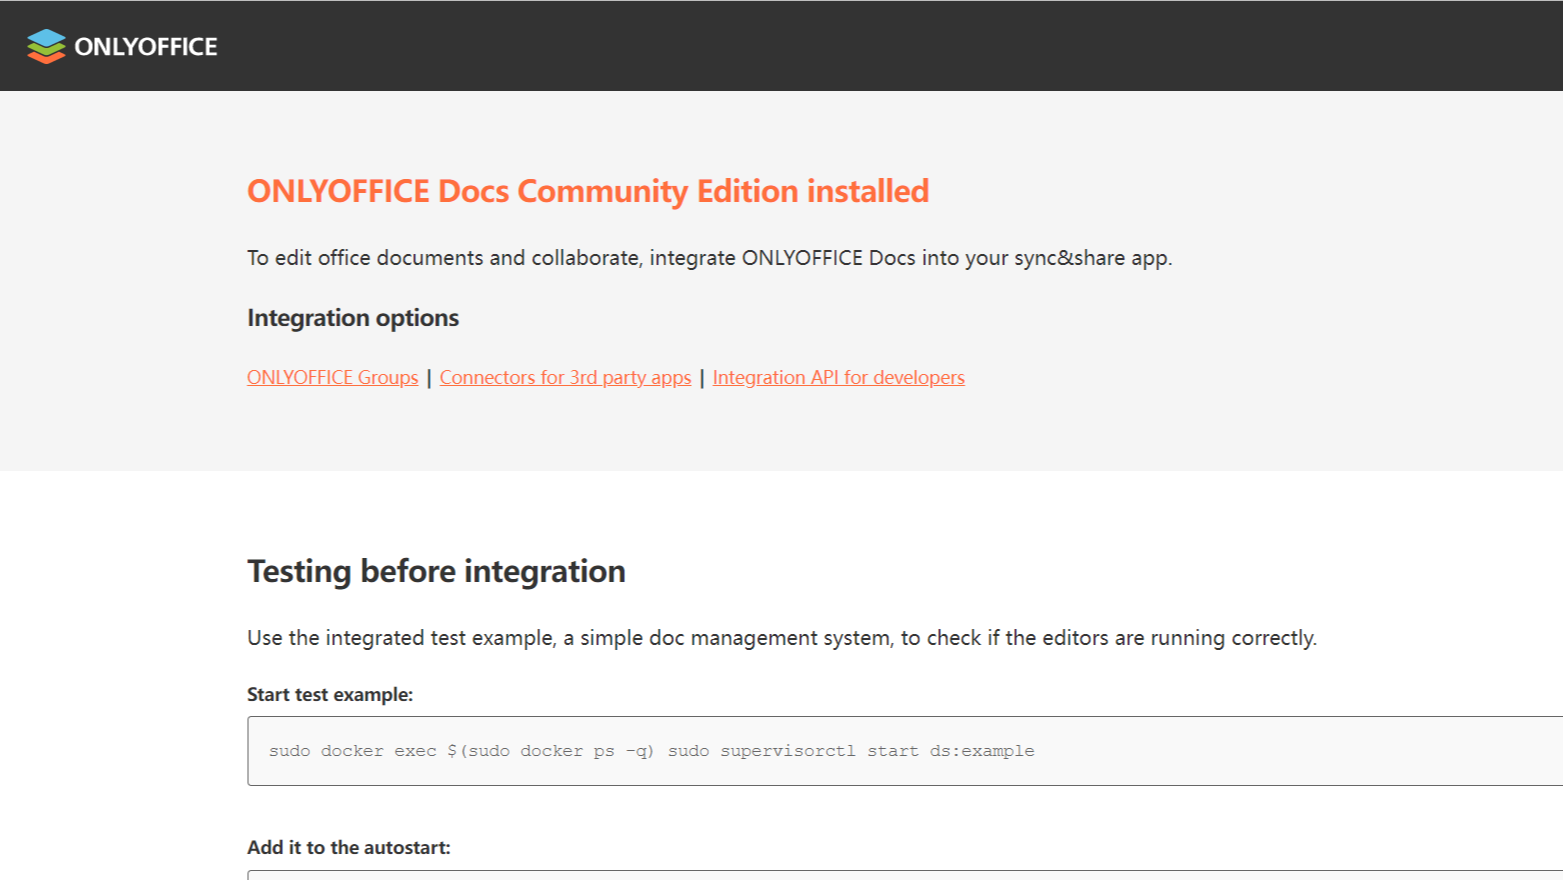Click the 'ONLYOFFICE Docs Community Edition installed' heading

point(588,191)
